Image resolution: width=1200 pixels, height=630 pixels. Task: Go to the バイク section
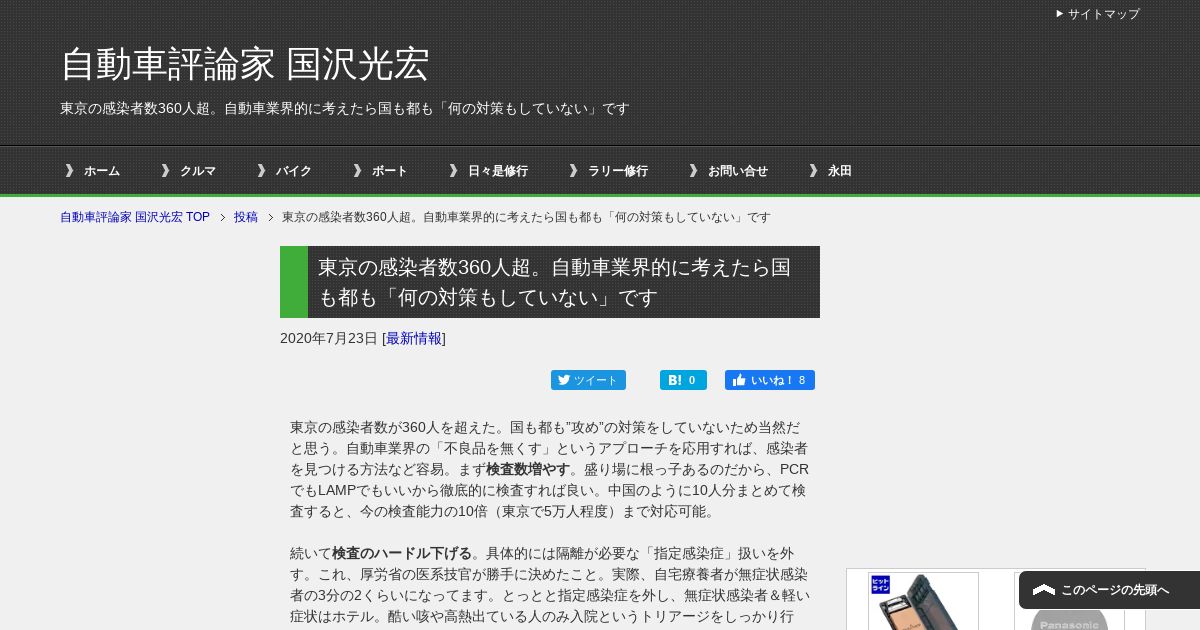[x=294, y=171]
